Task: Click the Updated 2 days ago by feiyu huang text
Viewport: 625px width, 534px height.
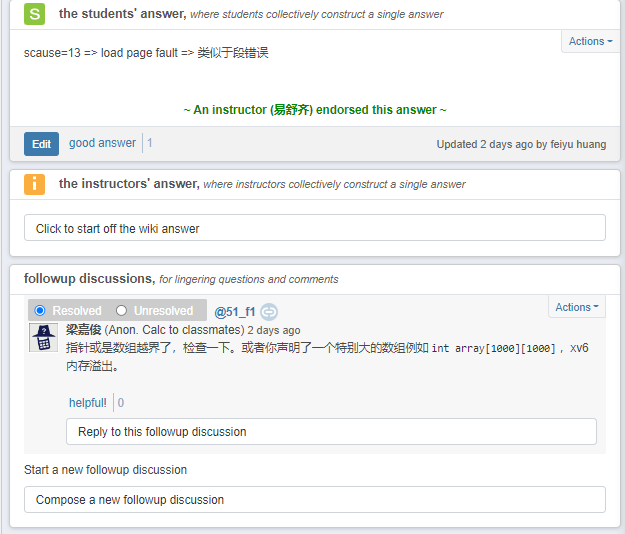Action: coord(521,144)
